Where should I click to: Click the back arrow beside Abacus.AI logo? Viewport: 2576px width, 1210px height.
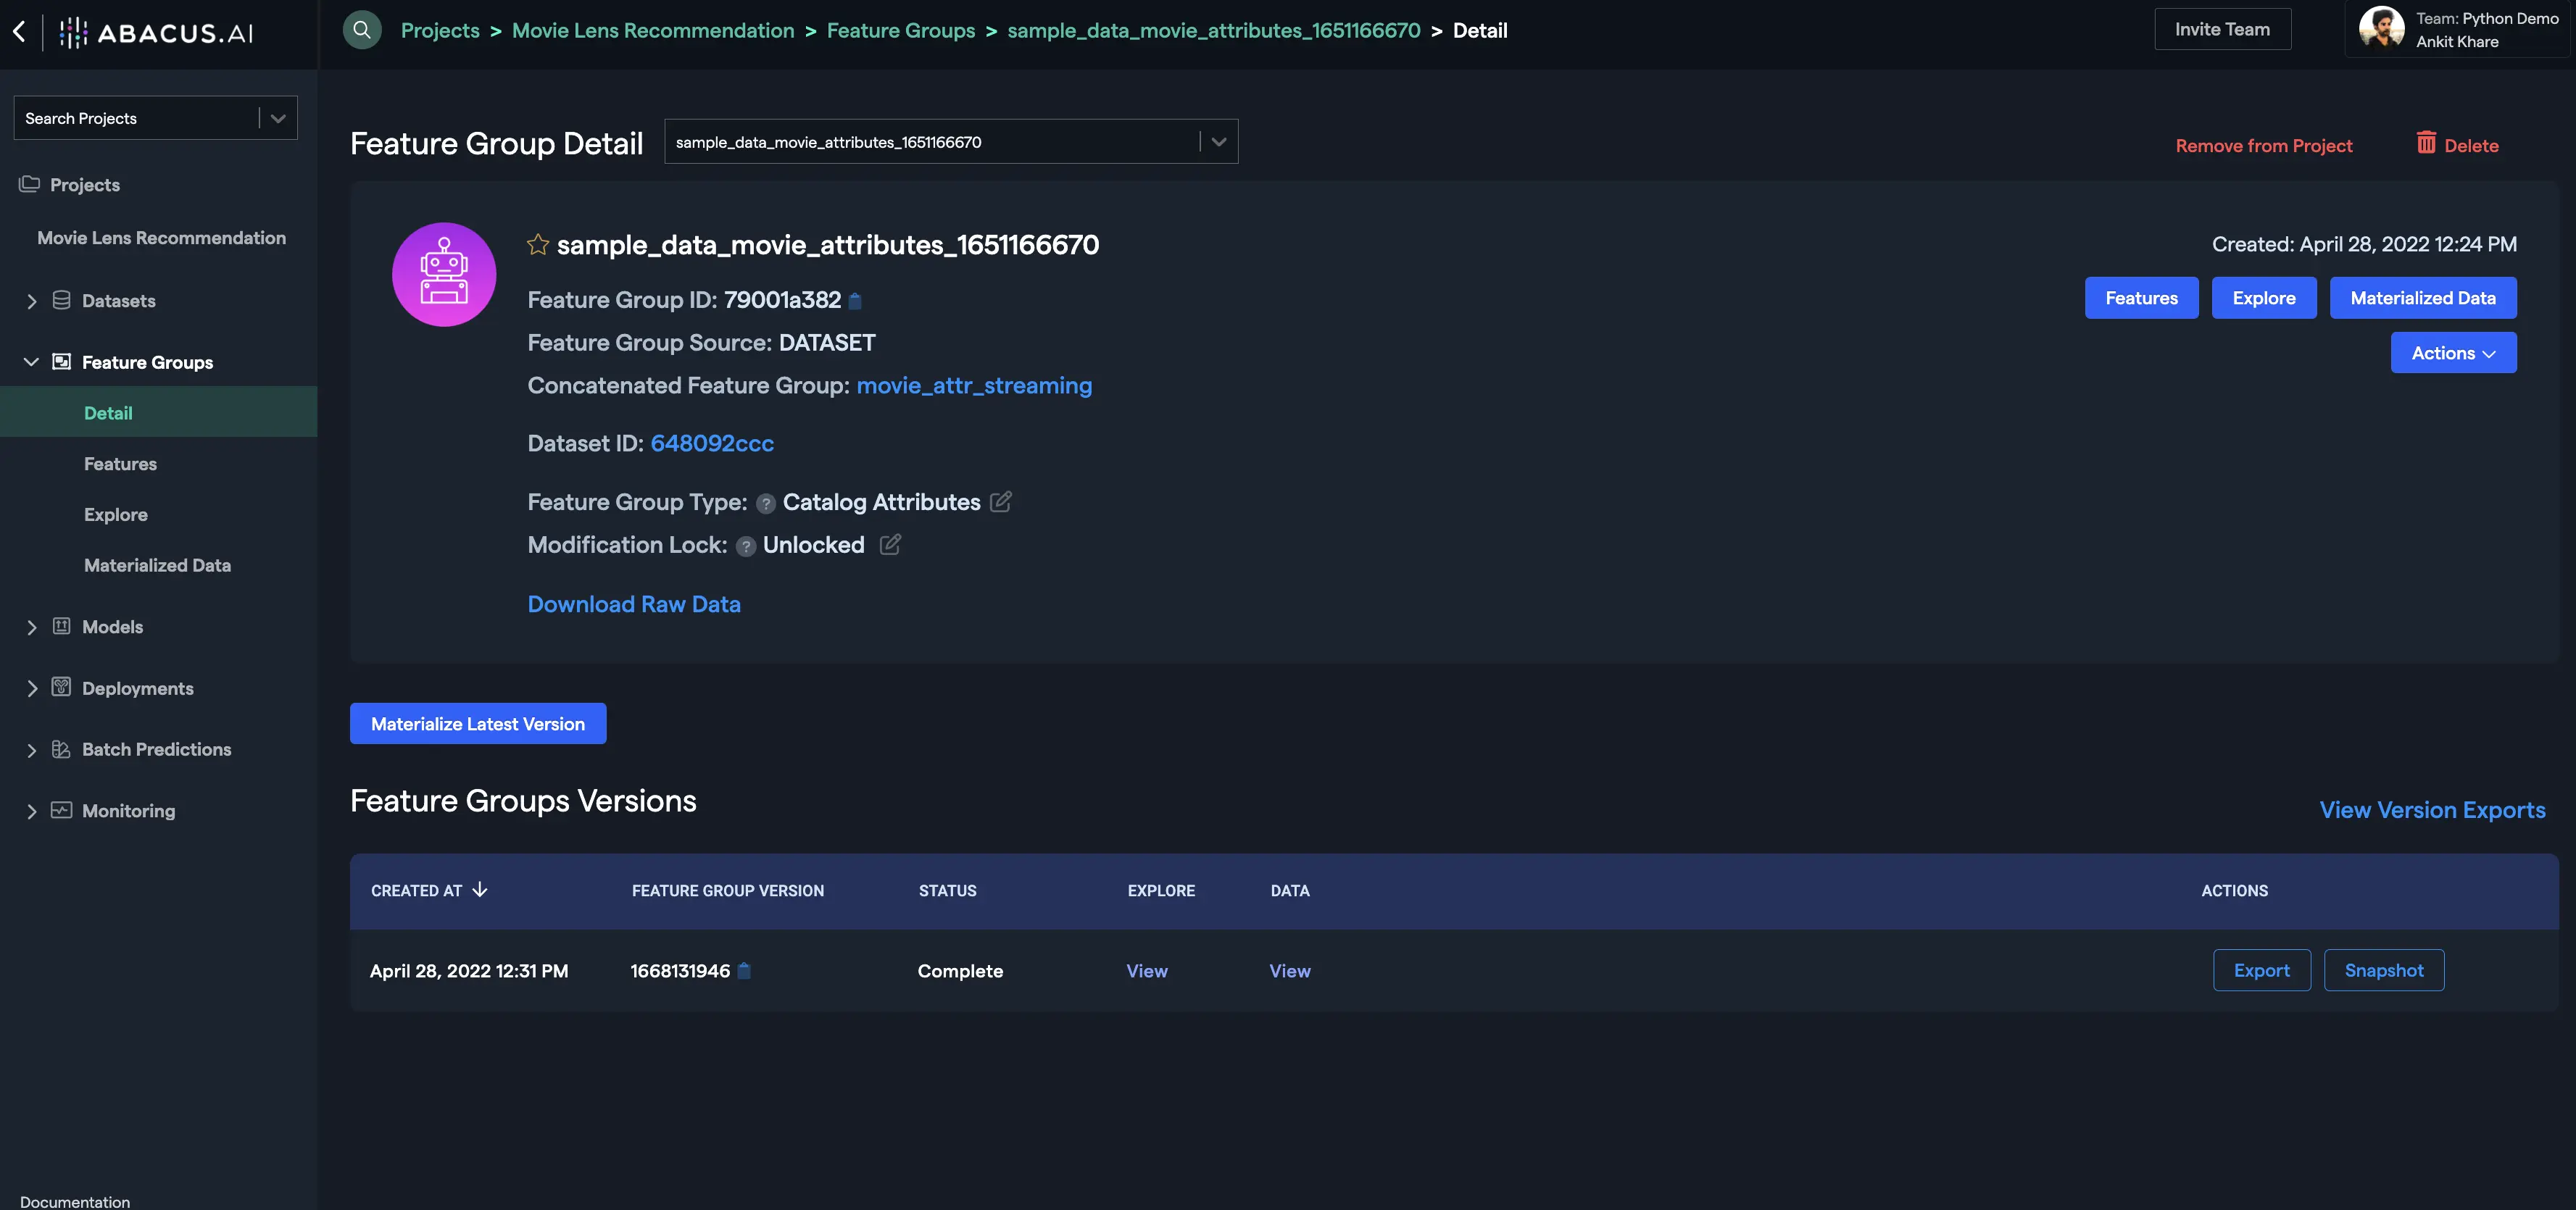pyautogui.click(x=19, y=31)
